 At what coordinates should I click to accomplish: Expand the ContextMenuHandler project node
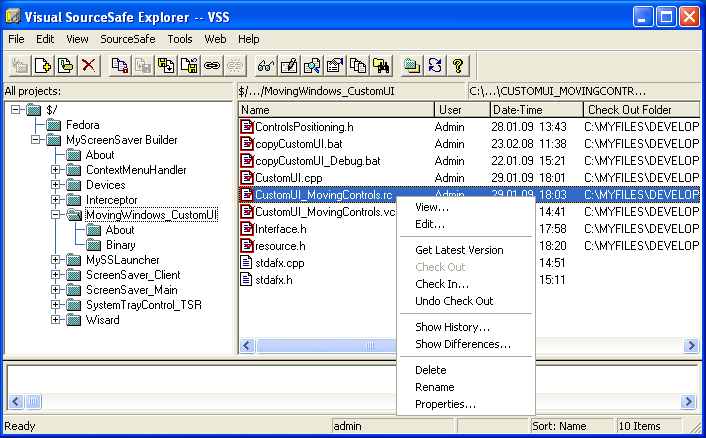(x=55, y=170)
